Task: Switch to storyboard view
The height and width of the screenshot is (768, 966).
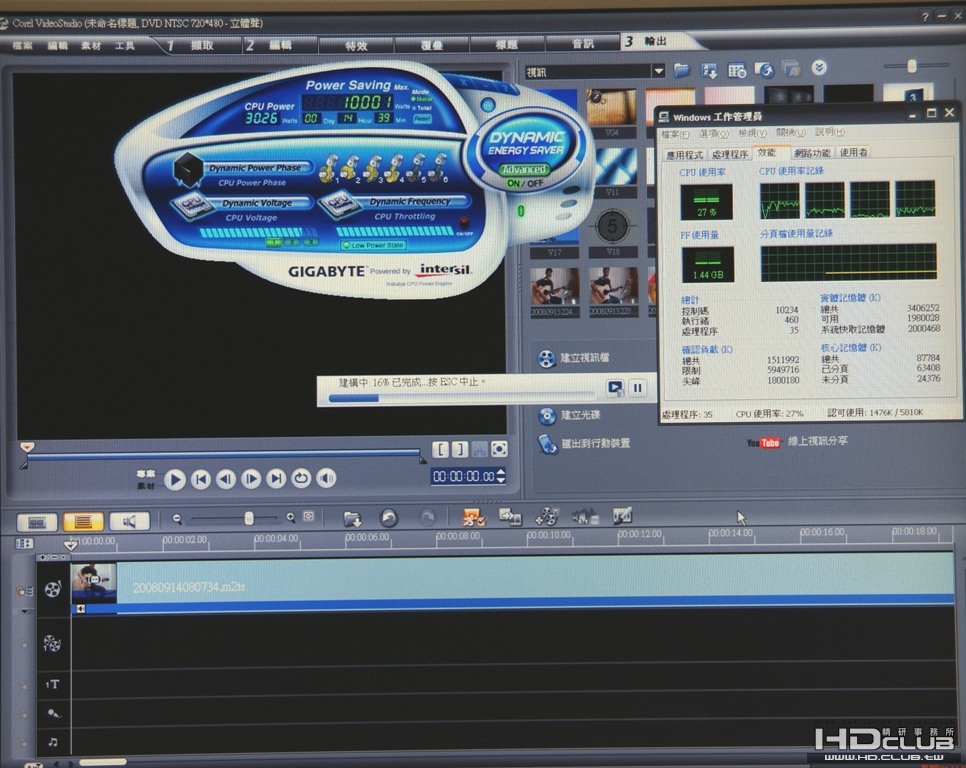Action: click(37, 522)
